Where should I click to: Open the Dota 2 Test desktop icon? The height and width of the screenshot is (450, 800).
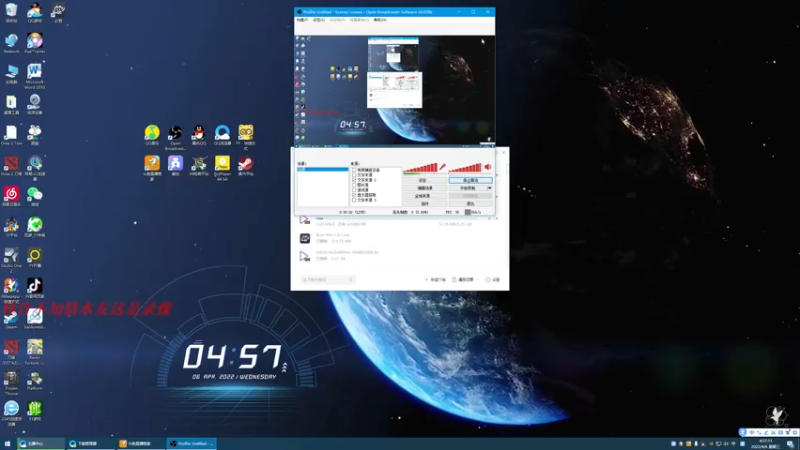(x=11, y=135)
